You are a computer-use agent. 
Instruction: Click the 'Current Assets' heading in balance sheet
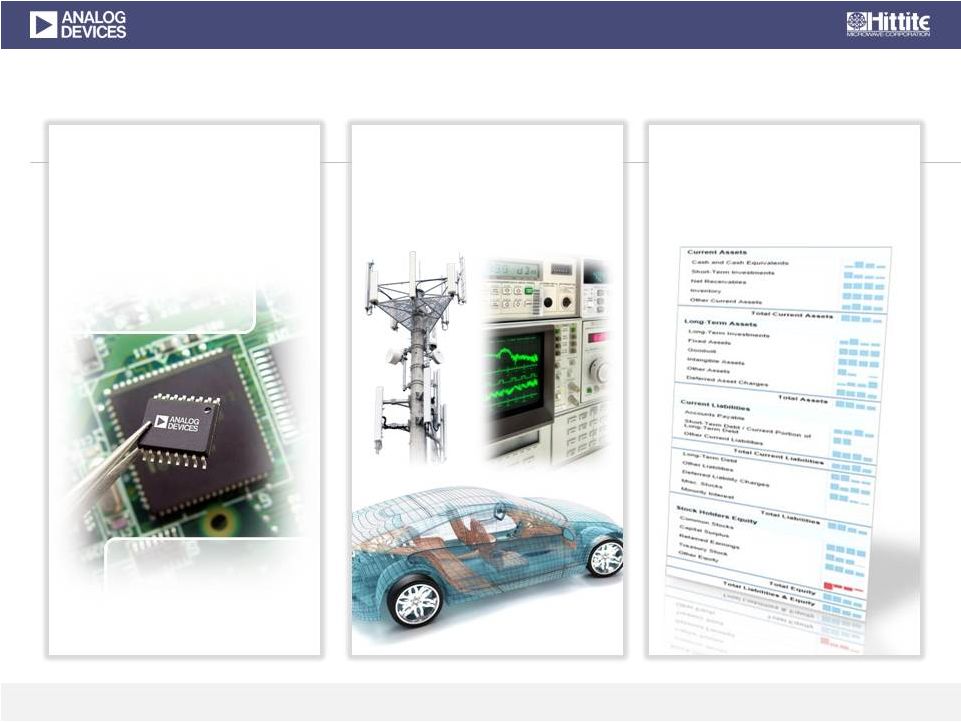tap(716, 252)
